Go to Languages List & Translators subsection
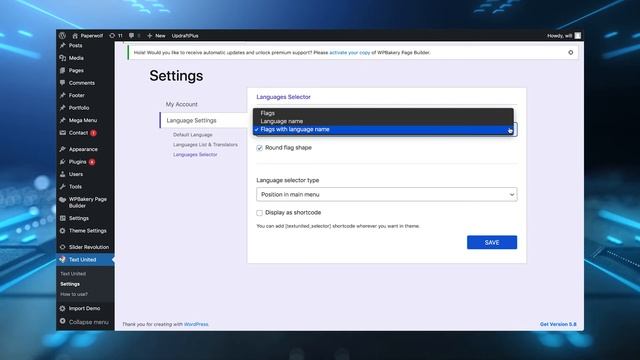 205,144
